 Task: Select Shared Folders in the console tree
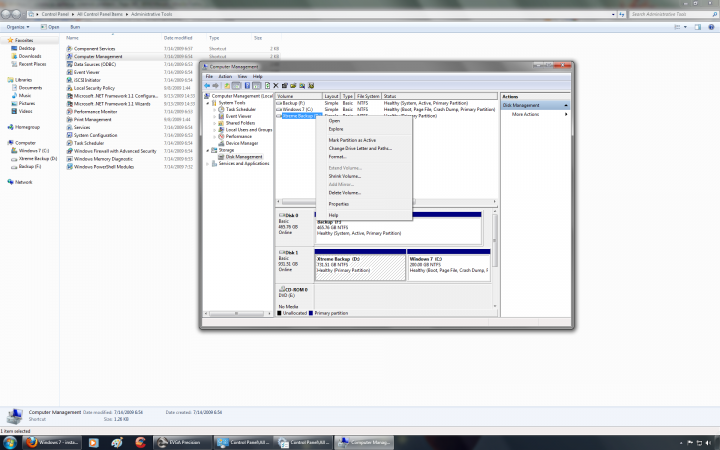coord(240,123)
